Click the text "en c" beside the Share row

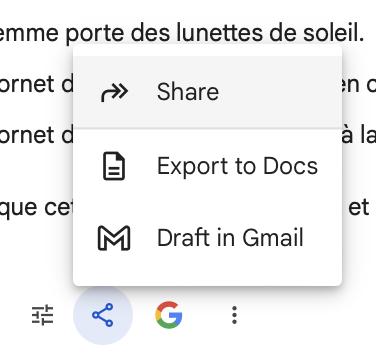point(359,85)
